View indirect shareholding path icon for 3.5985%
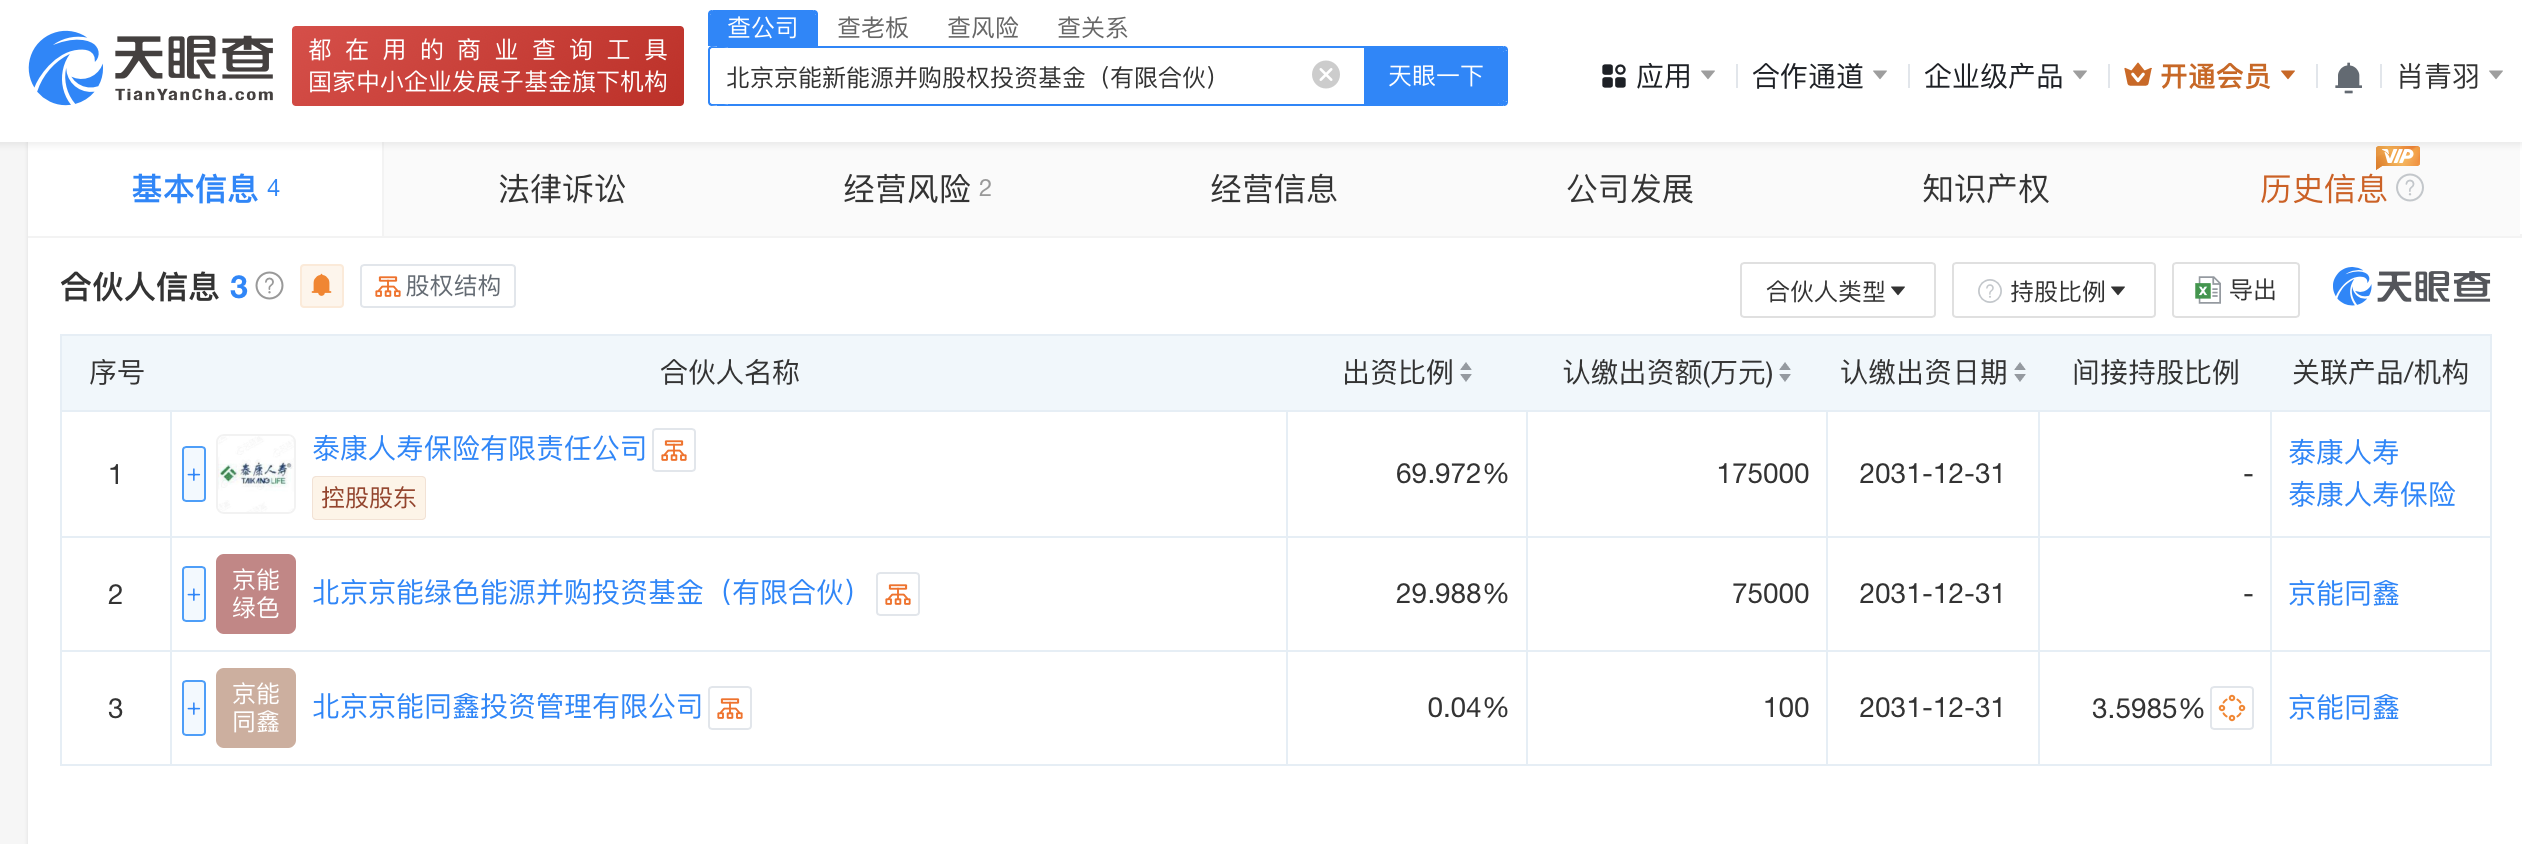 tap(2231, 709)
